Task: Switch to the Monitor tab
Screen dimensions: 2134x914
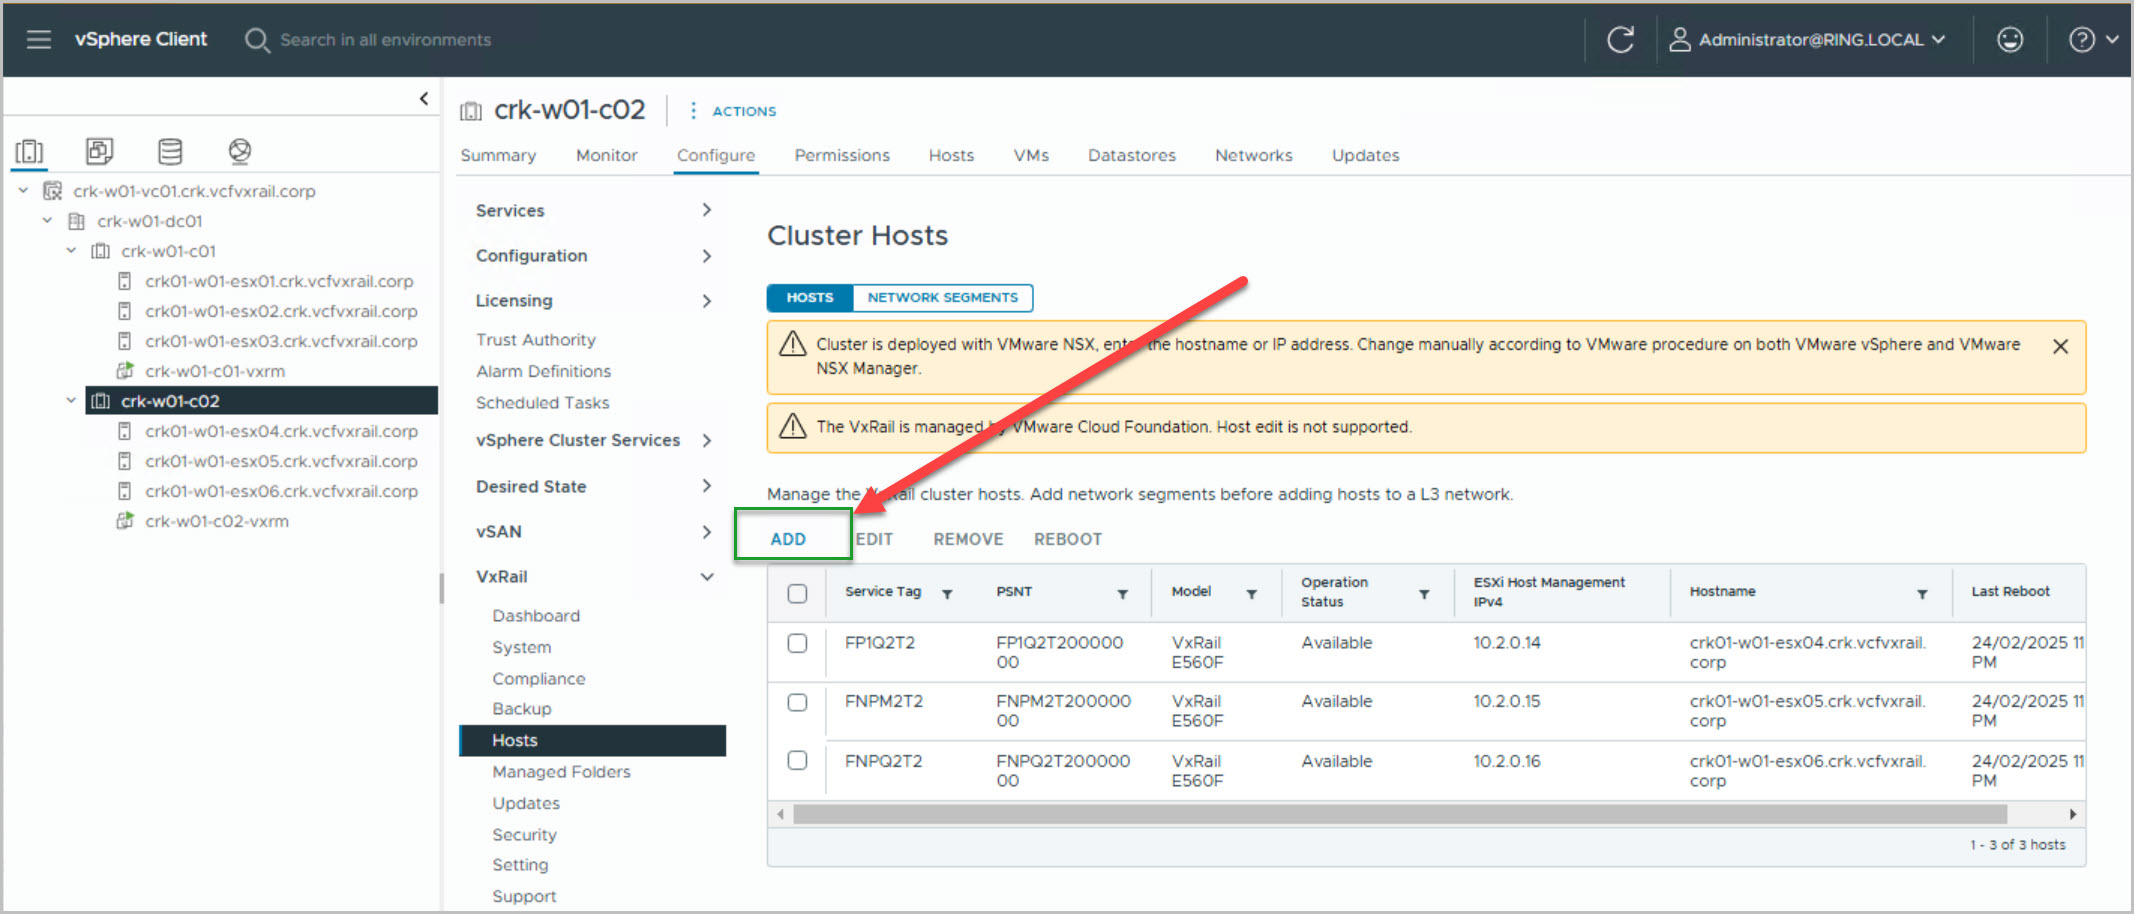Action: (x=606, y=155)
